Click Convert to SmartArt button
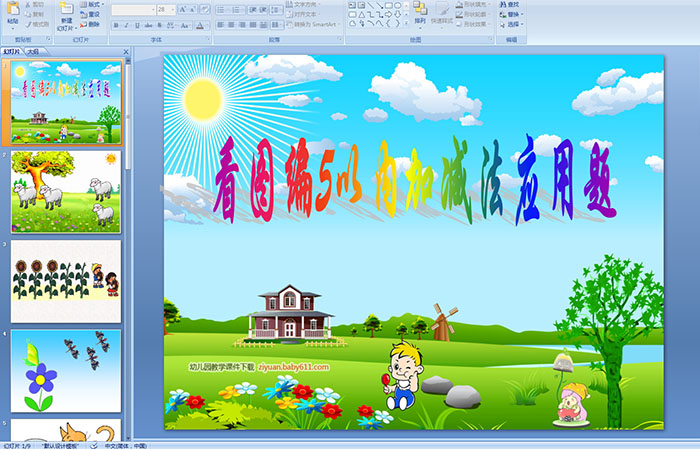 (313, 24)
